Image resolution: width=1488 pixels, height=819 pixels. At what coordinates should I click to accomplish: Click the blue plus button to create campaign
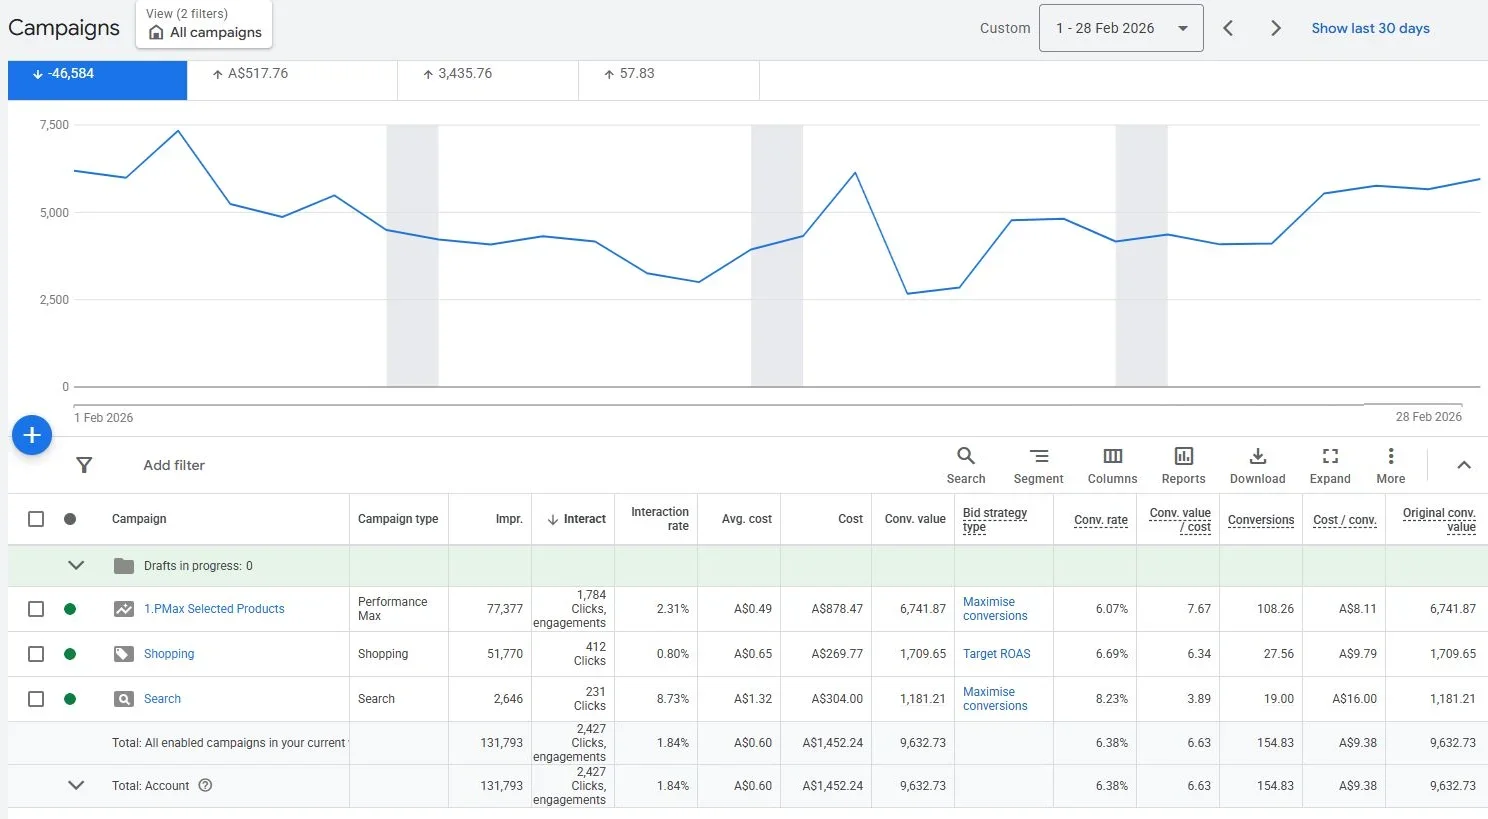click(31, 435)
